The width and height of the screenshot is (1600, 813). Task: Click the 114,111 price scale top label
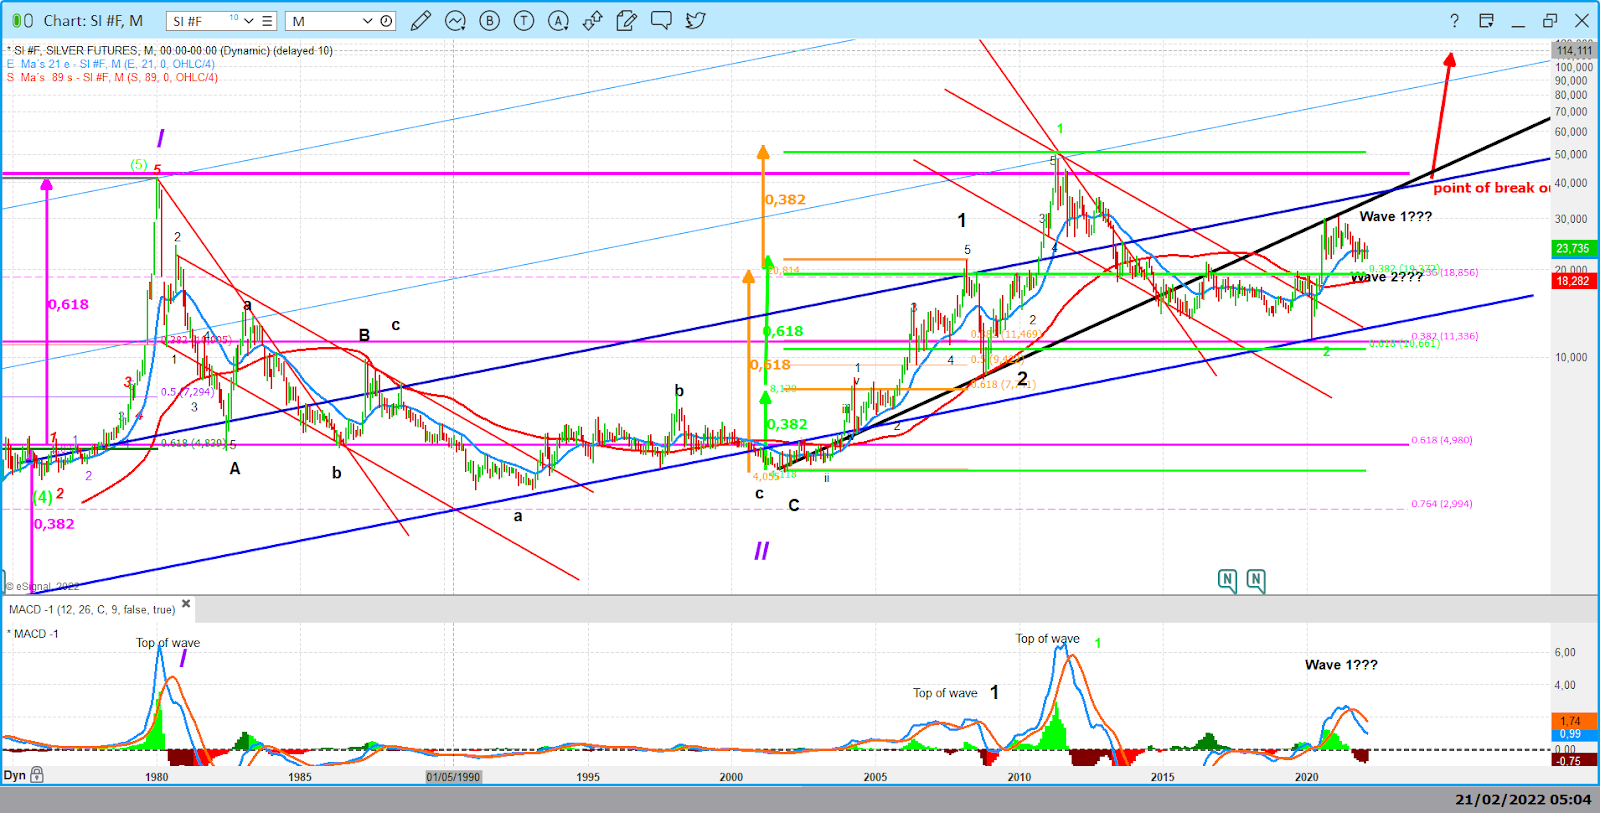(1573, 51)
